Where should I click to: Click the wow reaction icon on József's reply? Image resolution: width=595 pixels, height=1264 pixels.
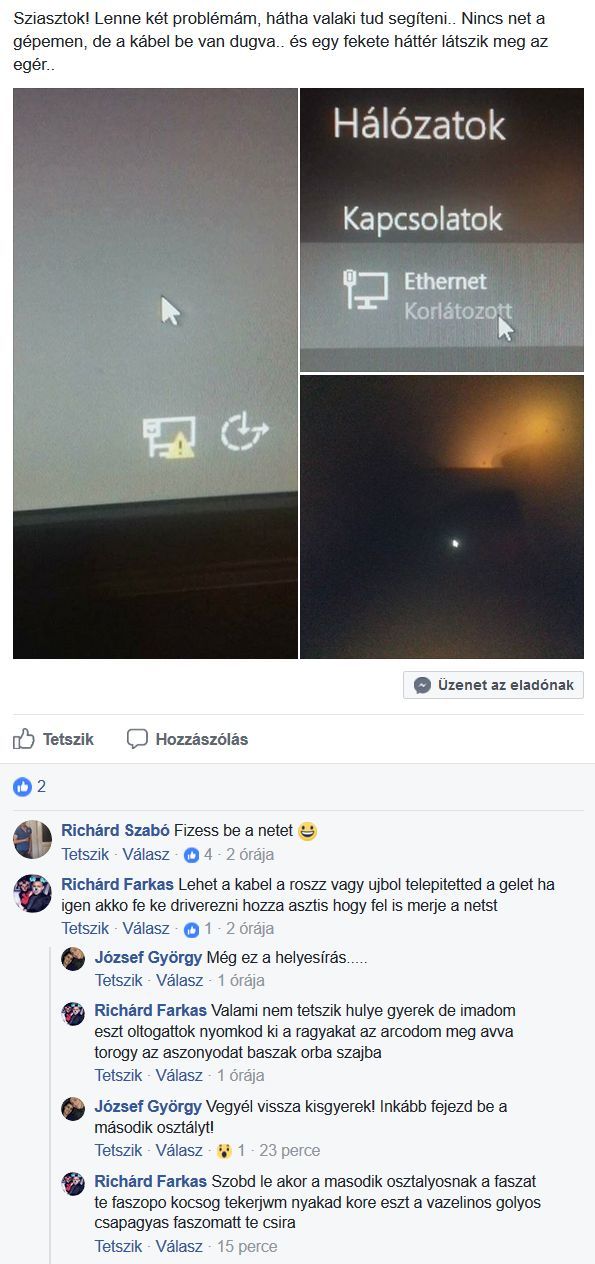pyautogui.click(x=225, y=1151)
